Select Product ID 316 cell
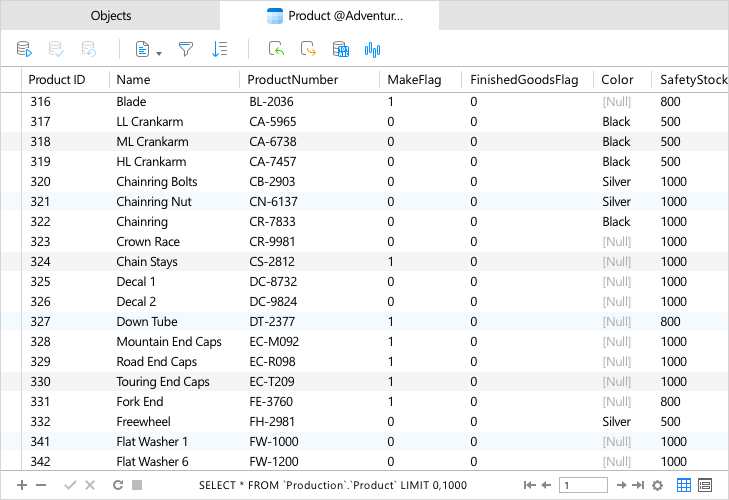The height and width of the screenshot is (500, 729). point(40,101)
